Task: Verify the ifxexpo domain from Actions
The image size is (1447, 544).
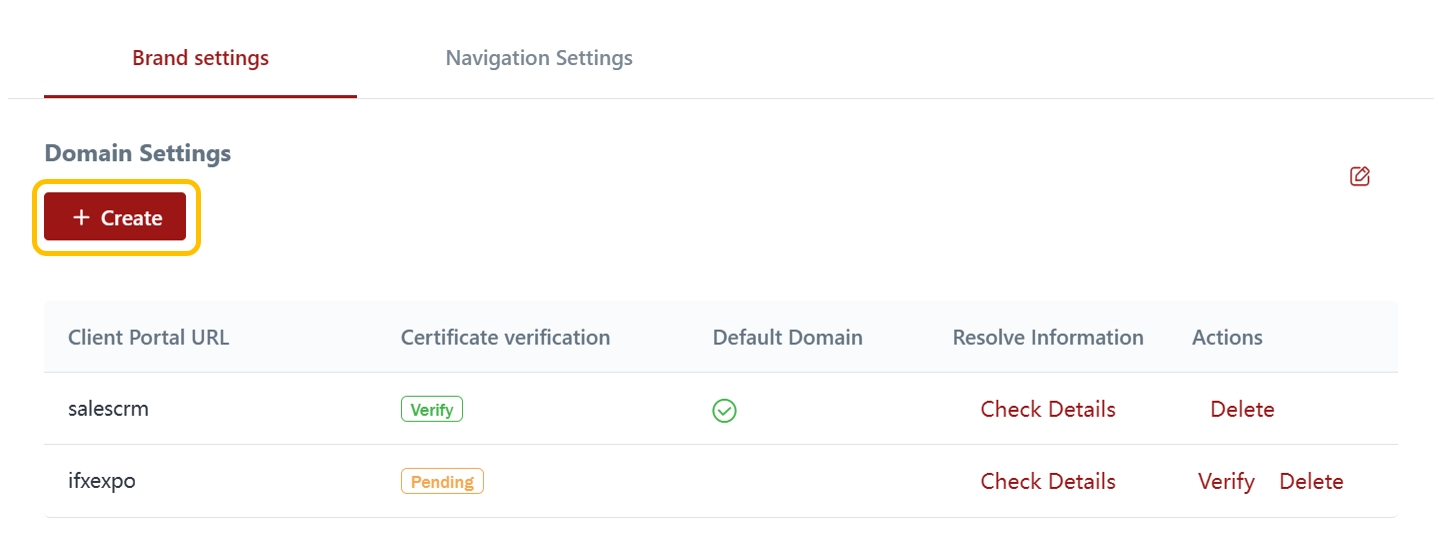Action: pyautogui.click(x=1226, y=481)
